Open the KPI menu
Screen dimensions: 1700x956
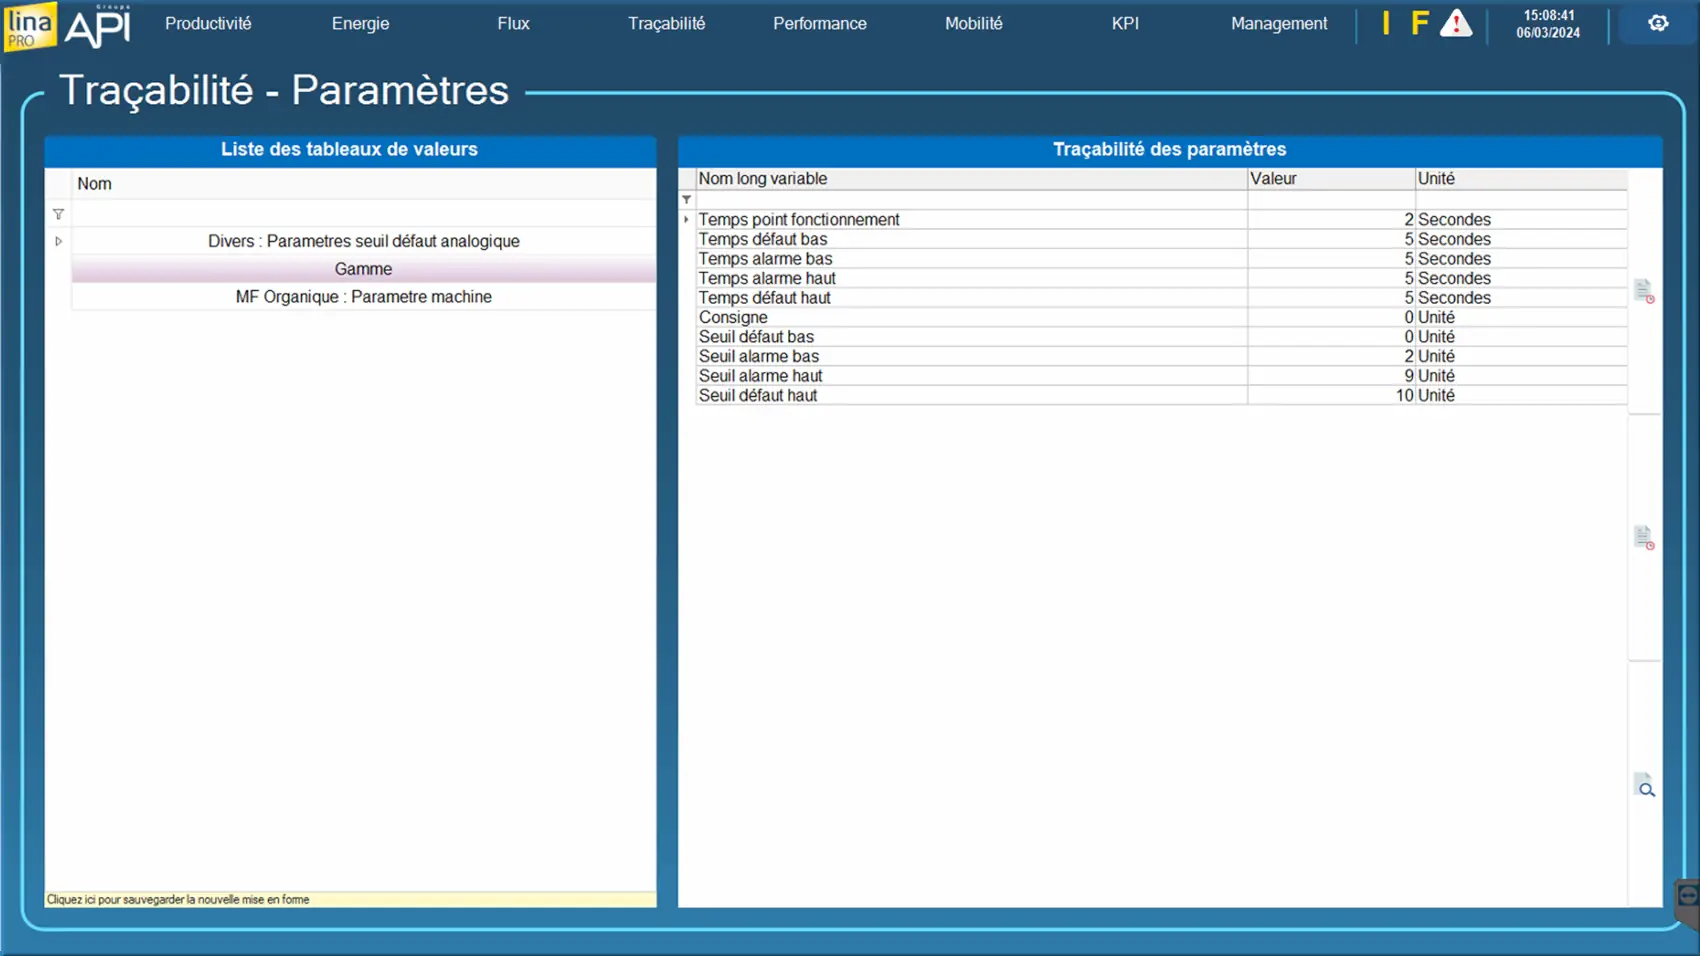[1125, 24]
